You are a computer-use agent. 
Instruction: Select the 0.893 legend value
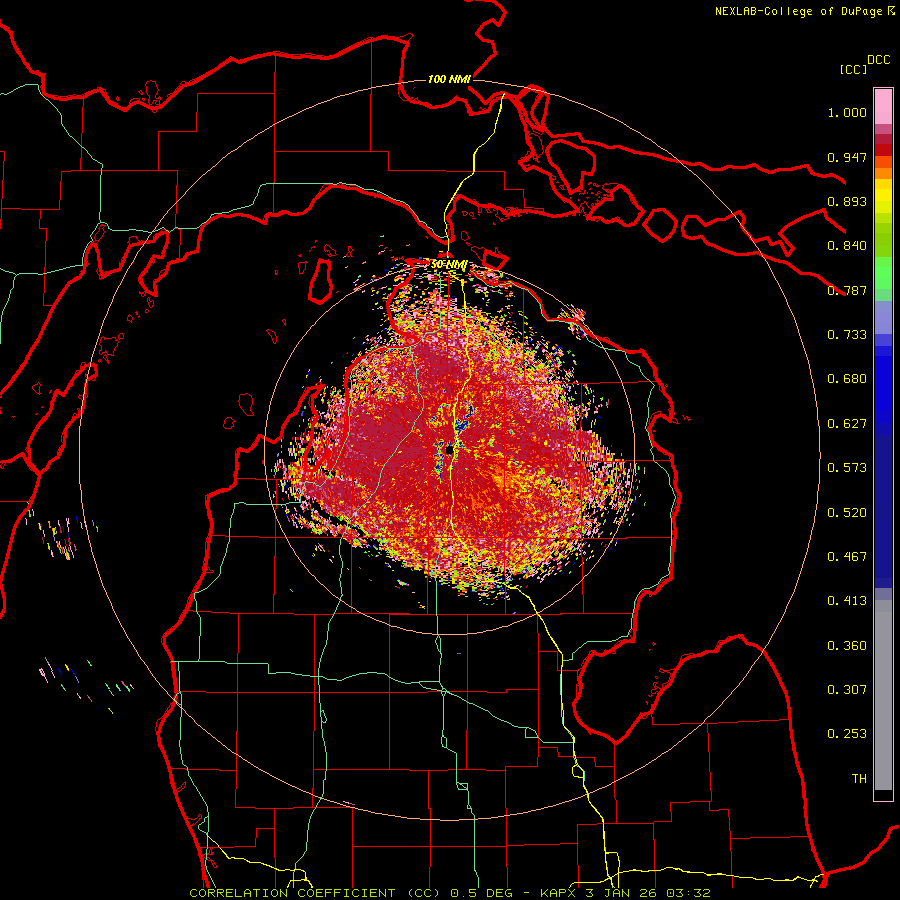tap(847, 201)
